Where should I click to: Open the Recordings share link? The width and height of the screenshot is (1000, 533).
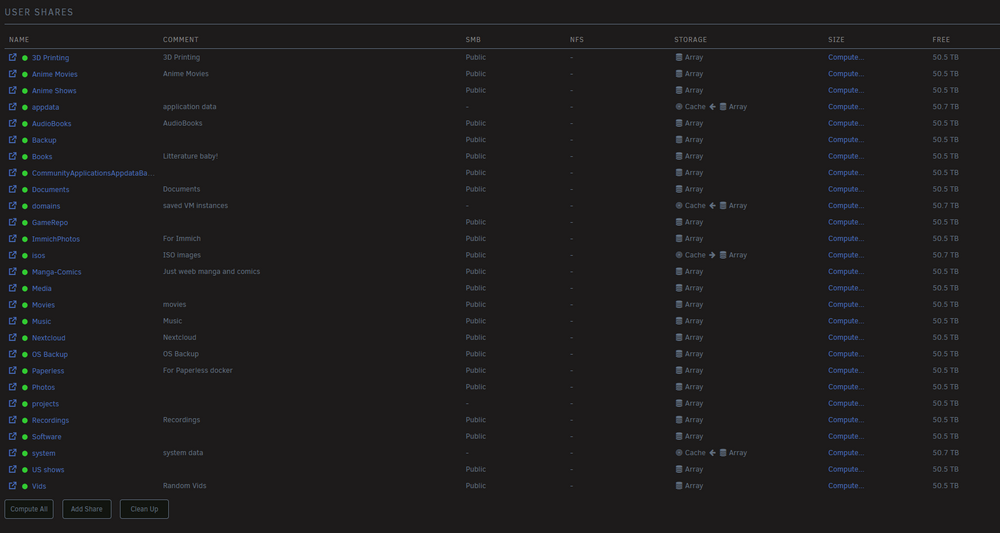50,420
